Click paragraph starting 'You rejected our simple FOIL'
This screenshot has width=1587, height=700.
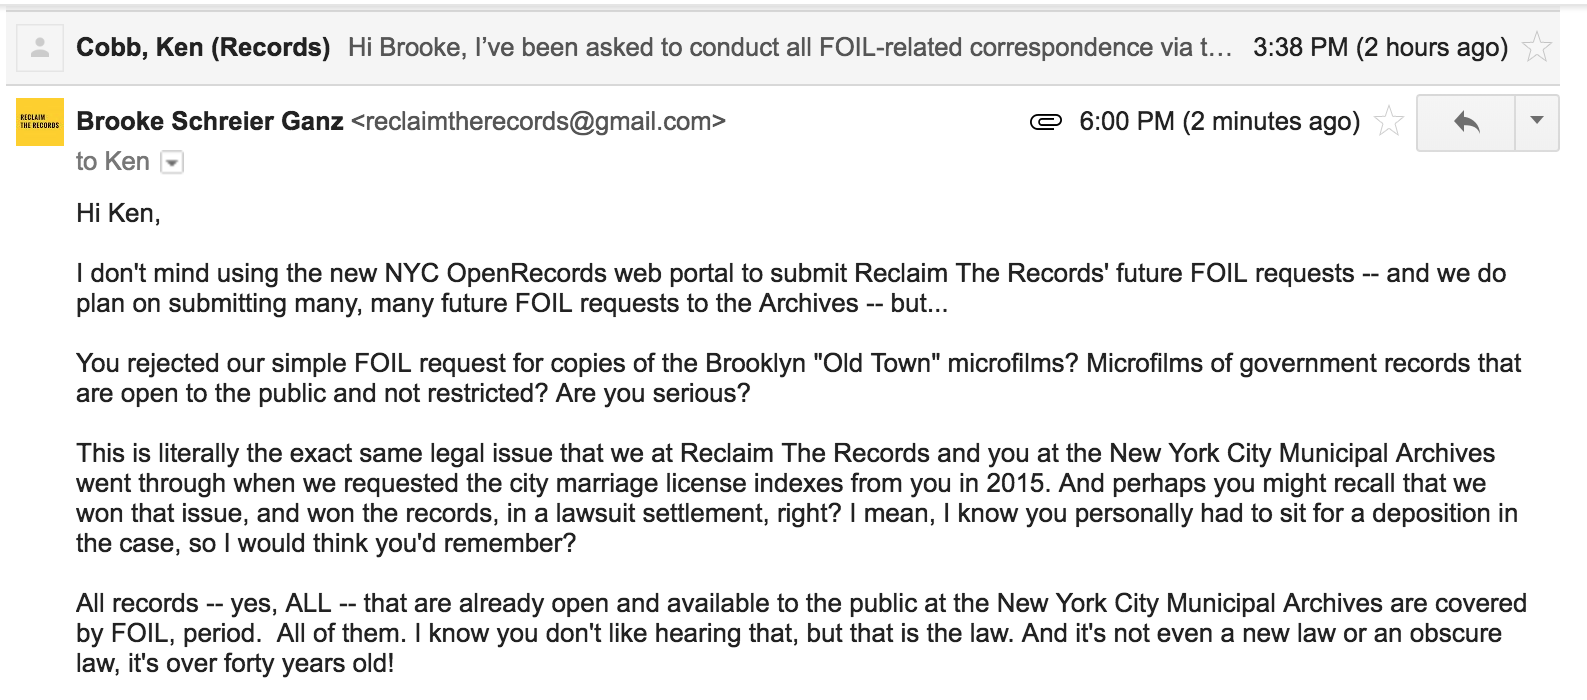click(798, 378)
